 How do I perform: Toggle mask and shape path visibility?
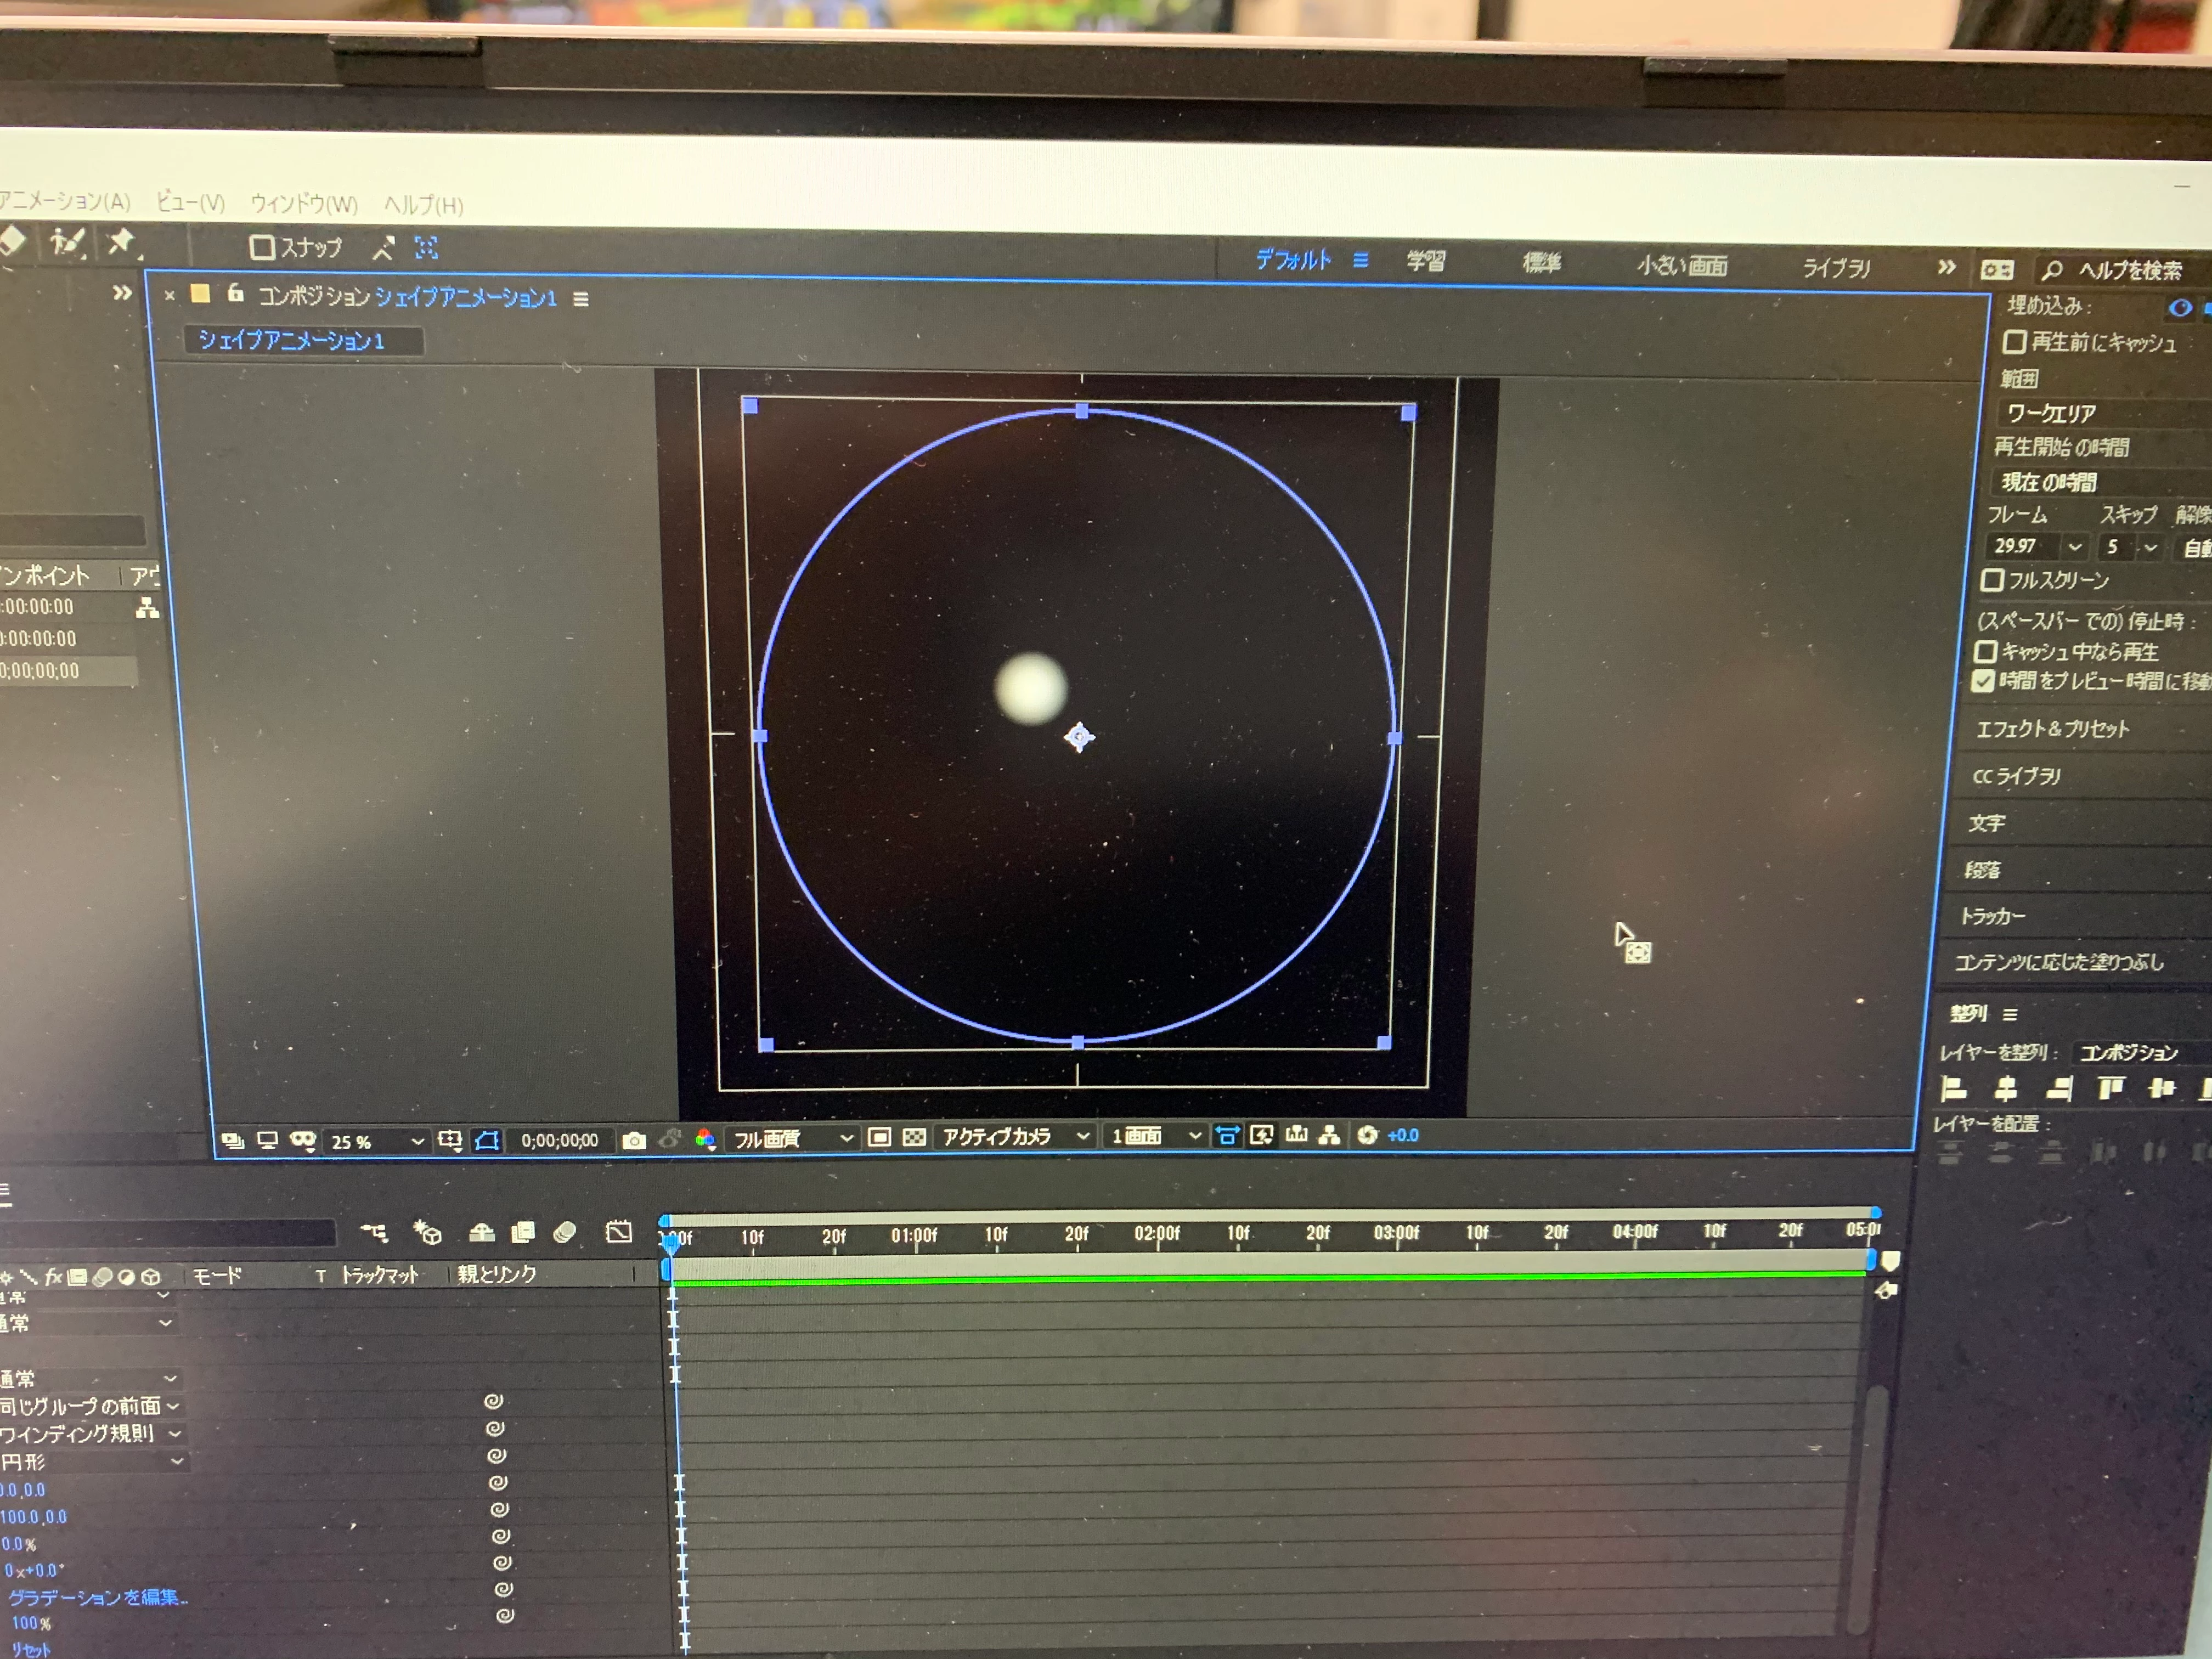(x=487, y=1141)
